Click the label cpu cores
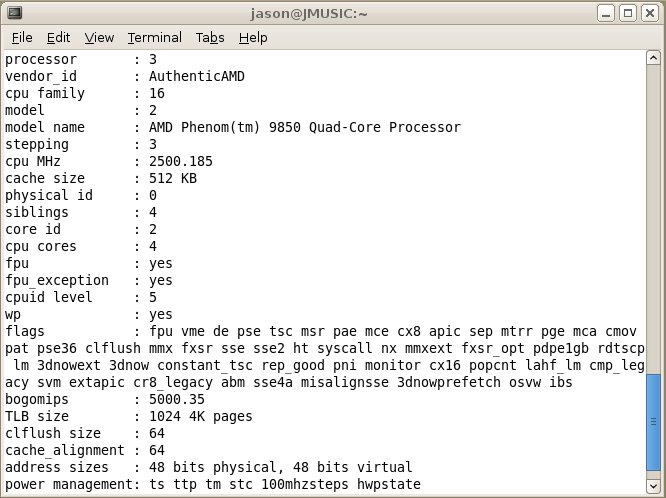Viewport: 666px width, 498px height. pyautogui.click(x=41, y=246)
